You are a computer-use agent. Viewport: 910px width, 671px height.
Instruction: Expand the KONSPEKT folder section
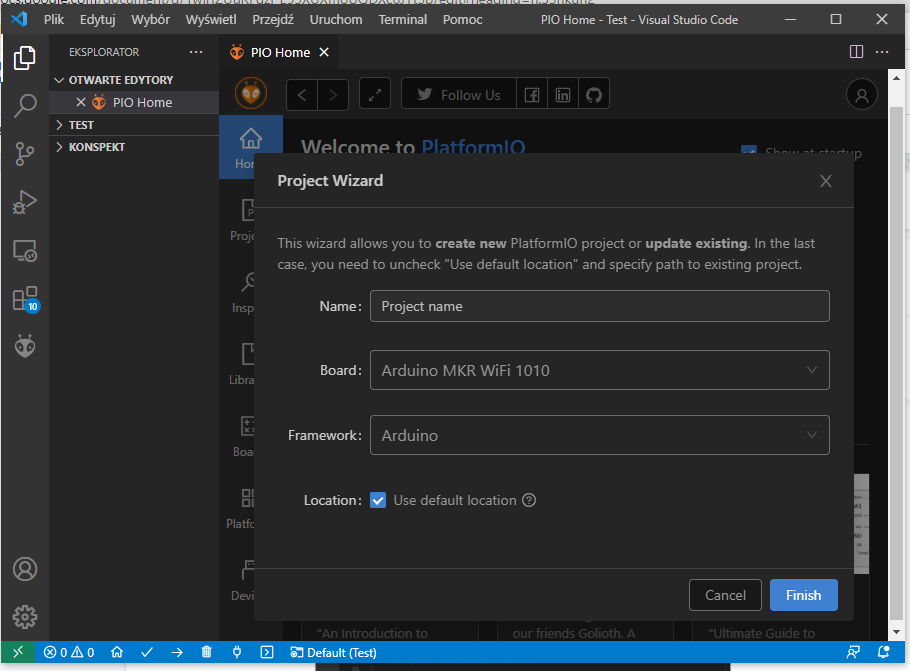134,147
